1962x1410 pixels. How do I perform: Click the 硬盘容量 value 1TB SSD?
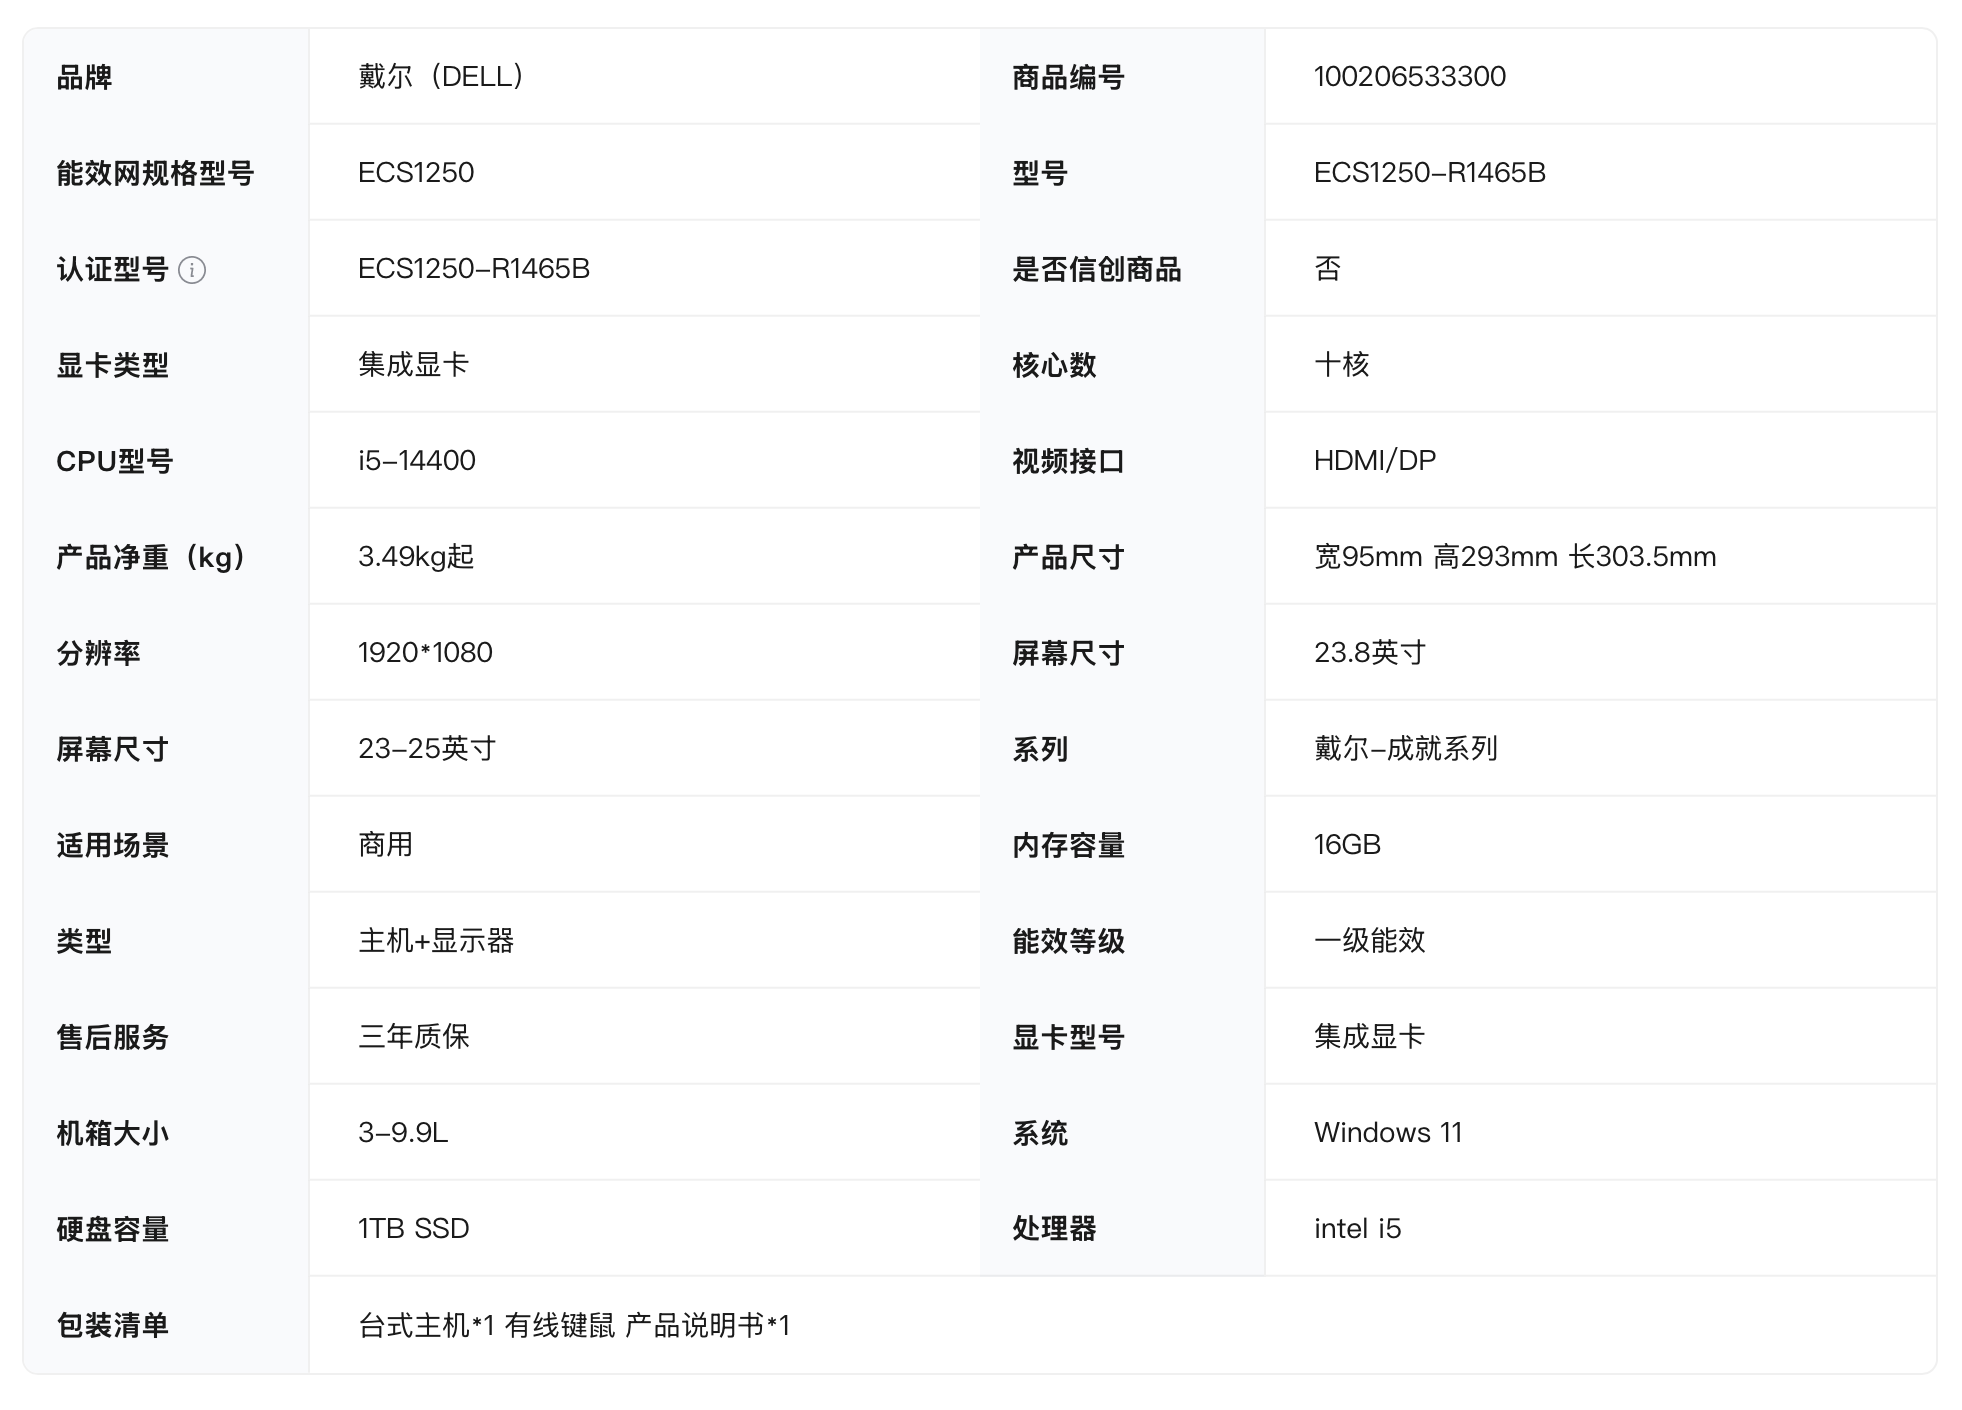tap(414, 1228)
